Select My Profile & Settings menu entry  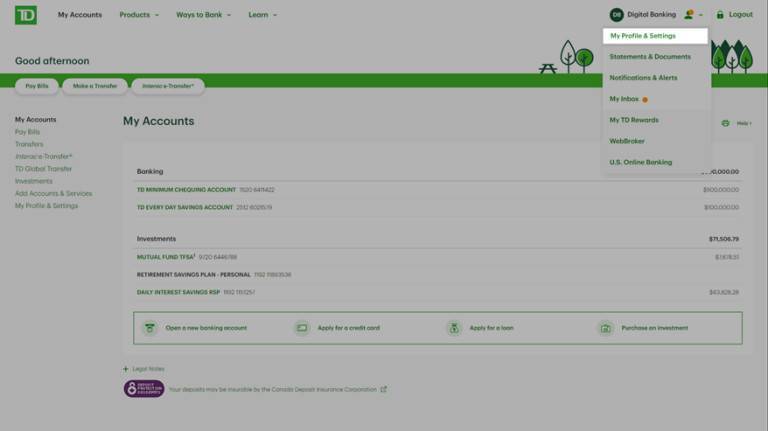click(x=655, y=36)
